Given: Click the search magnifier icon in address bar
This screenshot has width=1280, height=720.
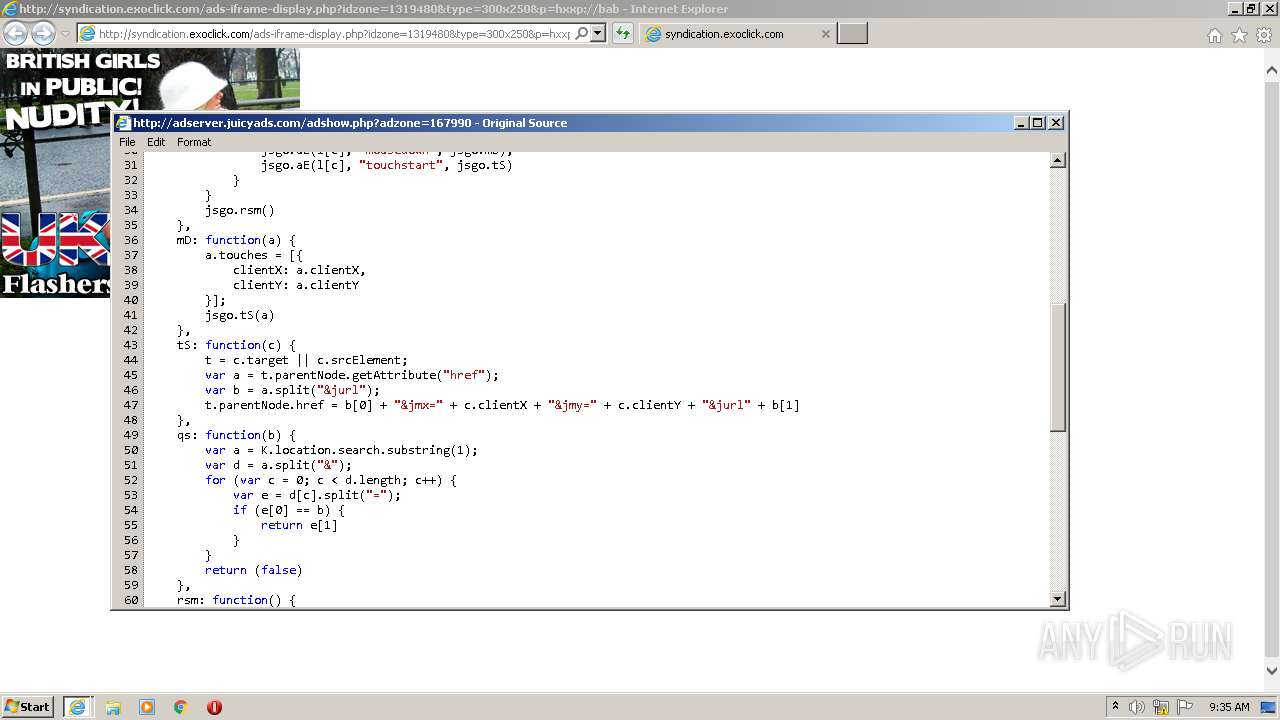Looking at the screenshot, I should 582,33.
